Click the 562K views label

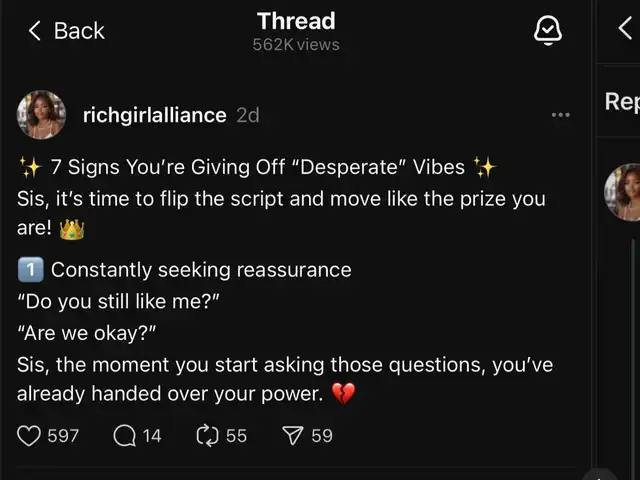pyautogui.click(x=296, y=45)
